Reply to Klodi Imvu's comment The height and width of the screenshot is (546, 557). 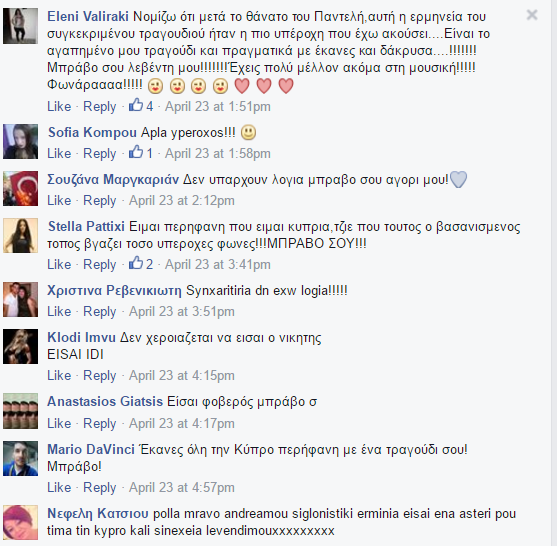(x=99, y=376)
